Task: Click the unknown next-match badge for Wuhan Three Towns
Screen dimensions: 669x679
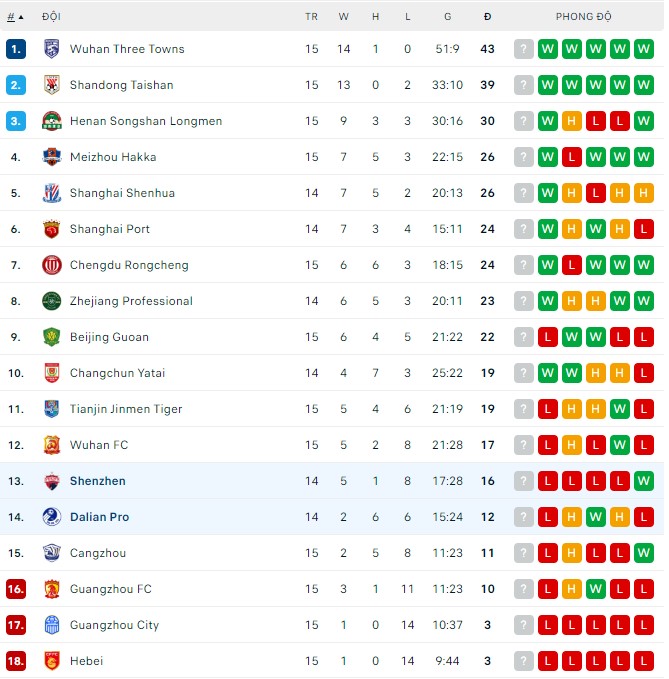Action: tap(524, 49)
